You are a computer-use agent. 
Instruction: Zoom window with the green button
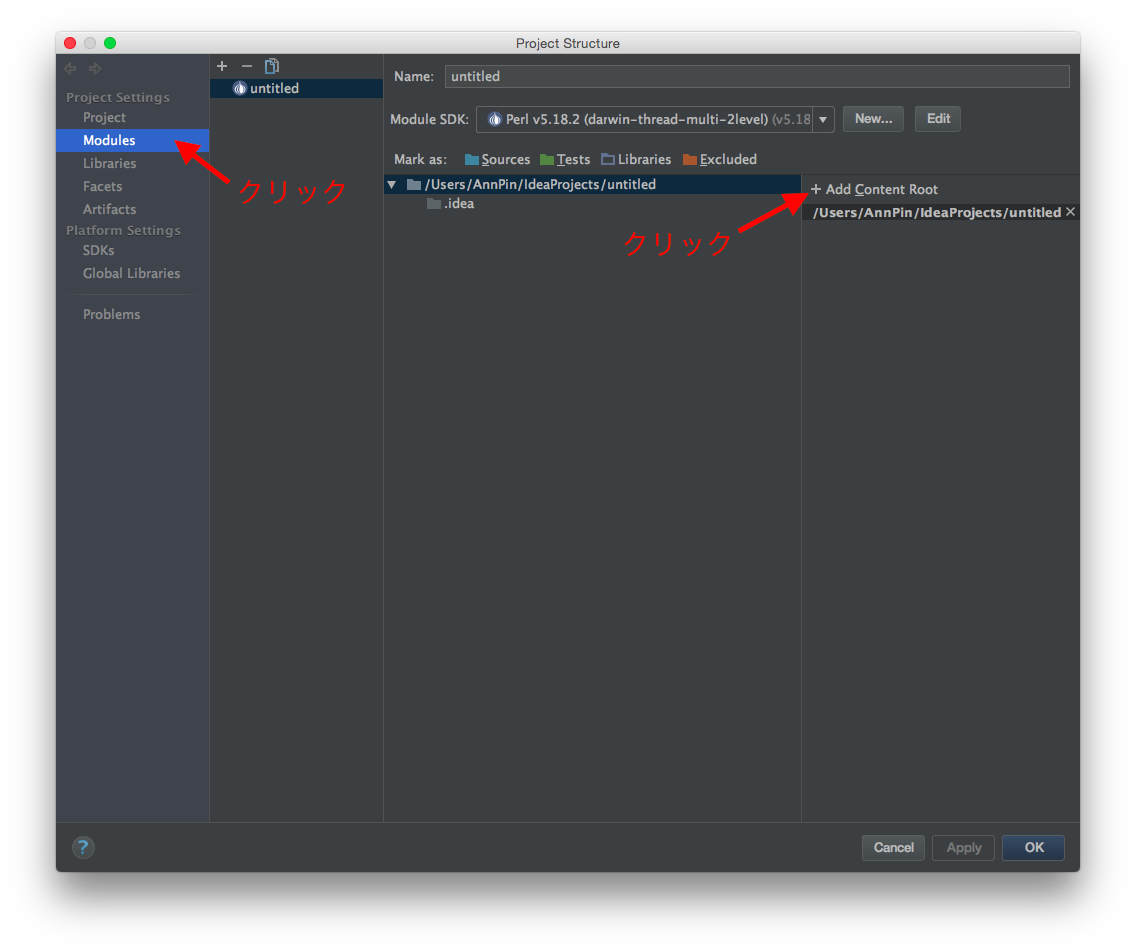coord(110,43)
